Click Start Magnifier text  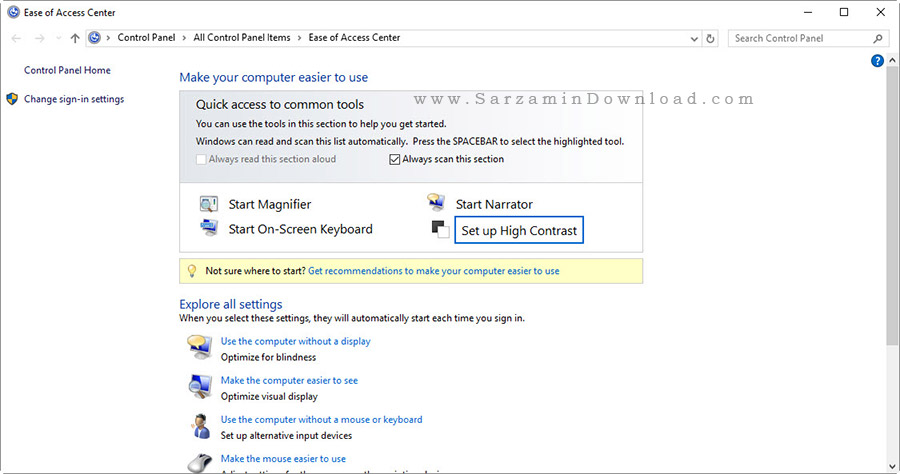[x=270, y=204]
